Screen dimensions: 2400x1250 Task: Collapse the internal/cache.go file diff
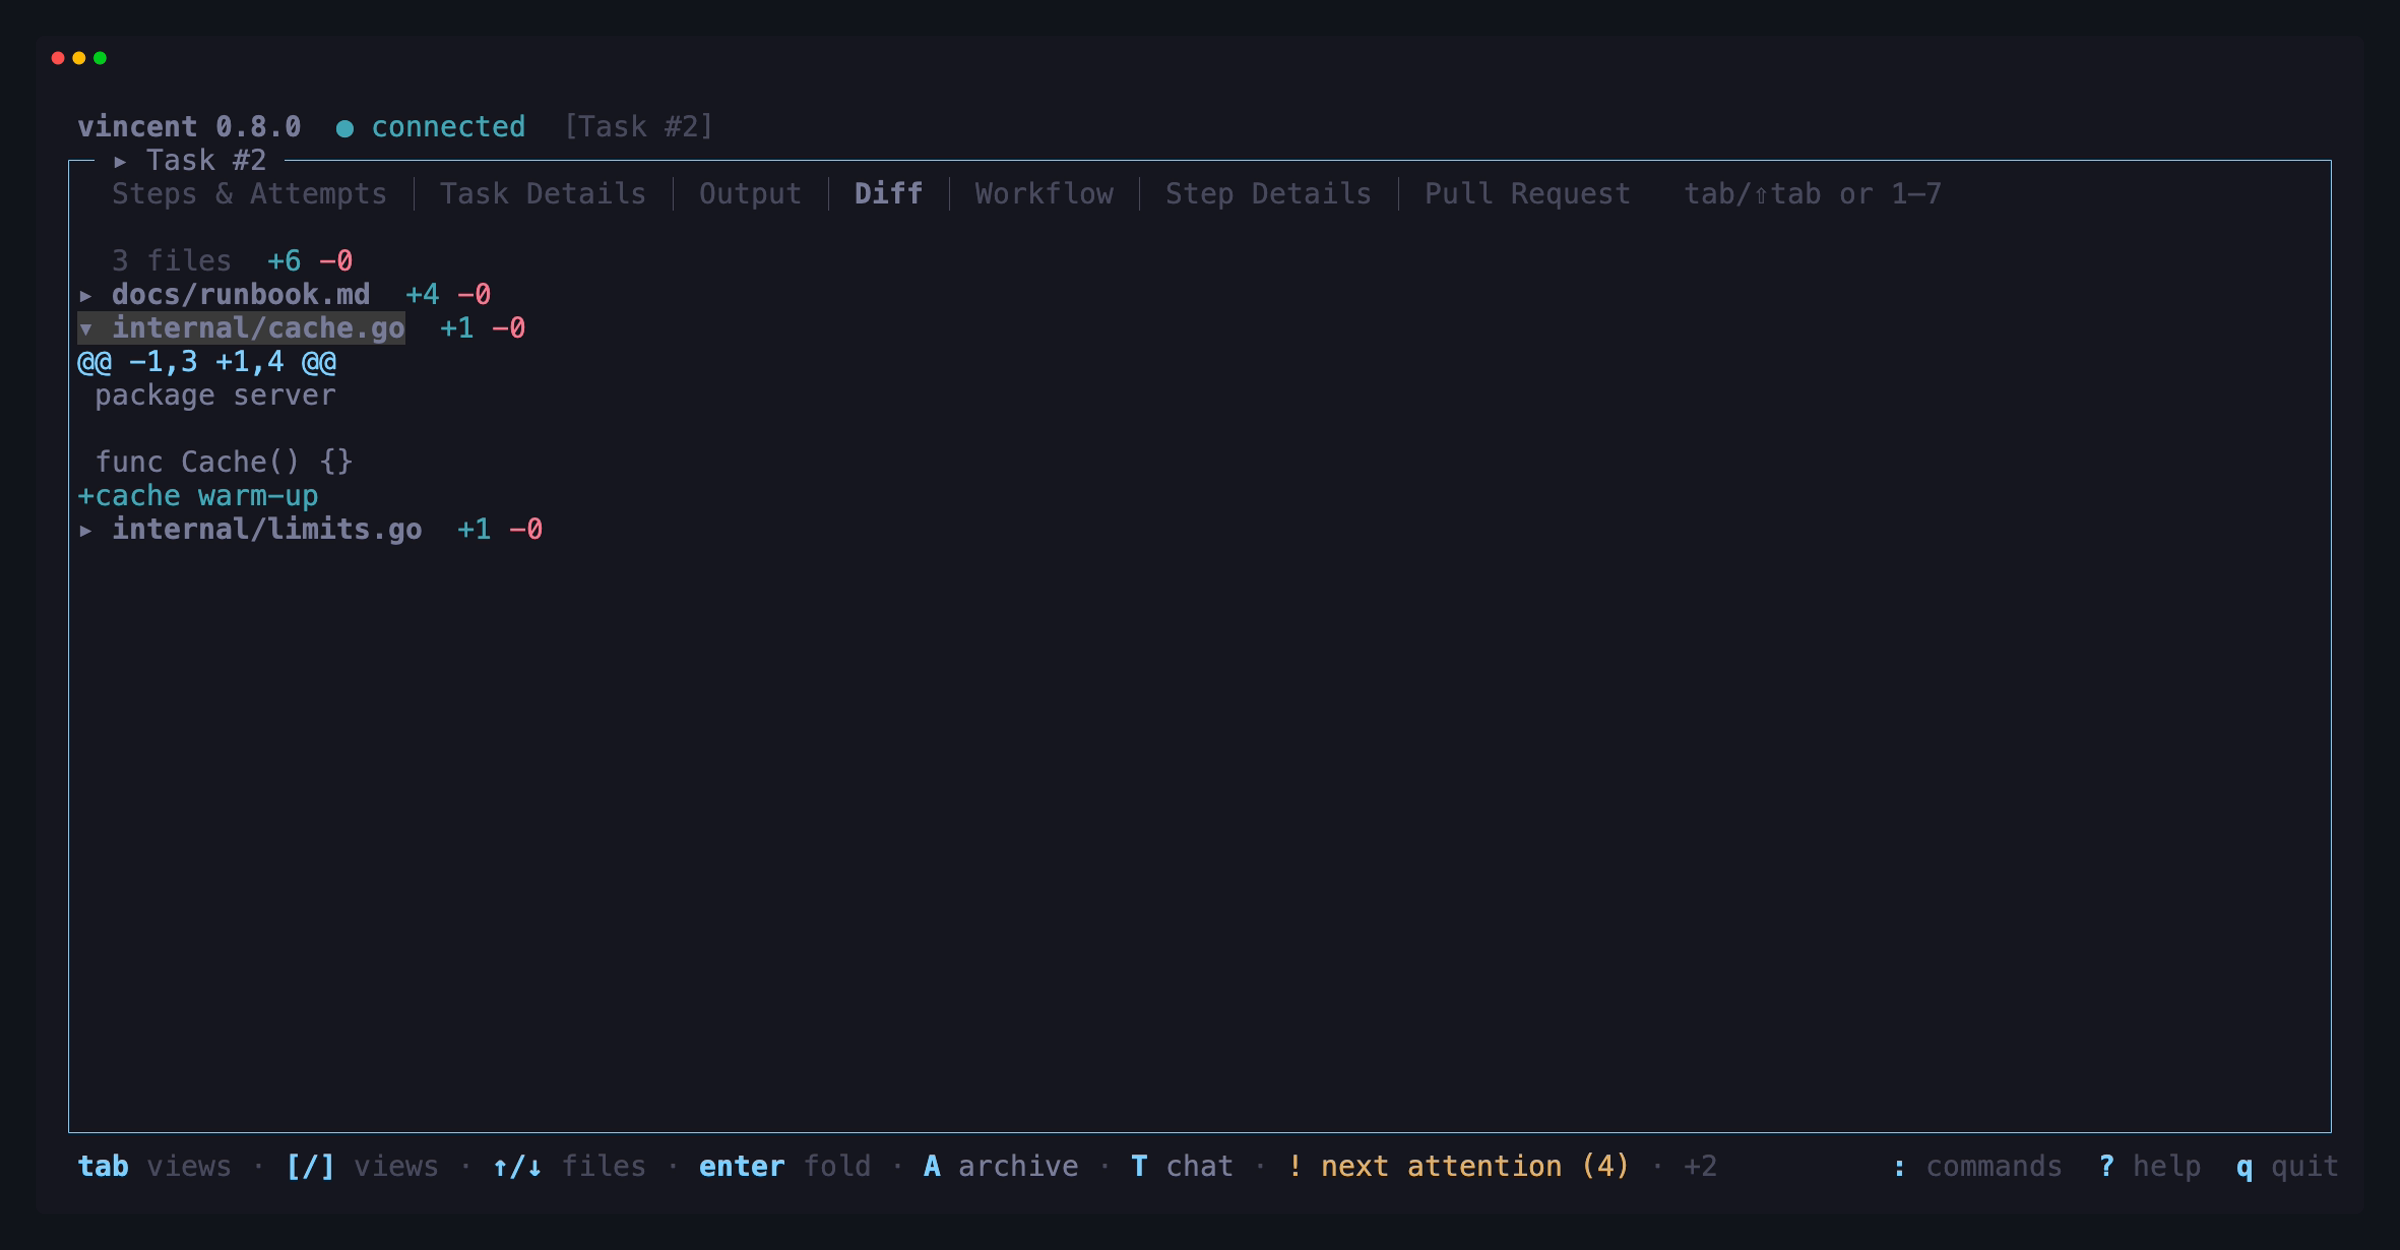tap(86, 329)
